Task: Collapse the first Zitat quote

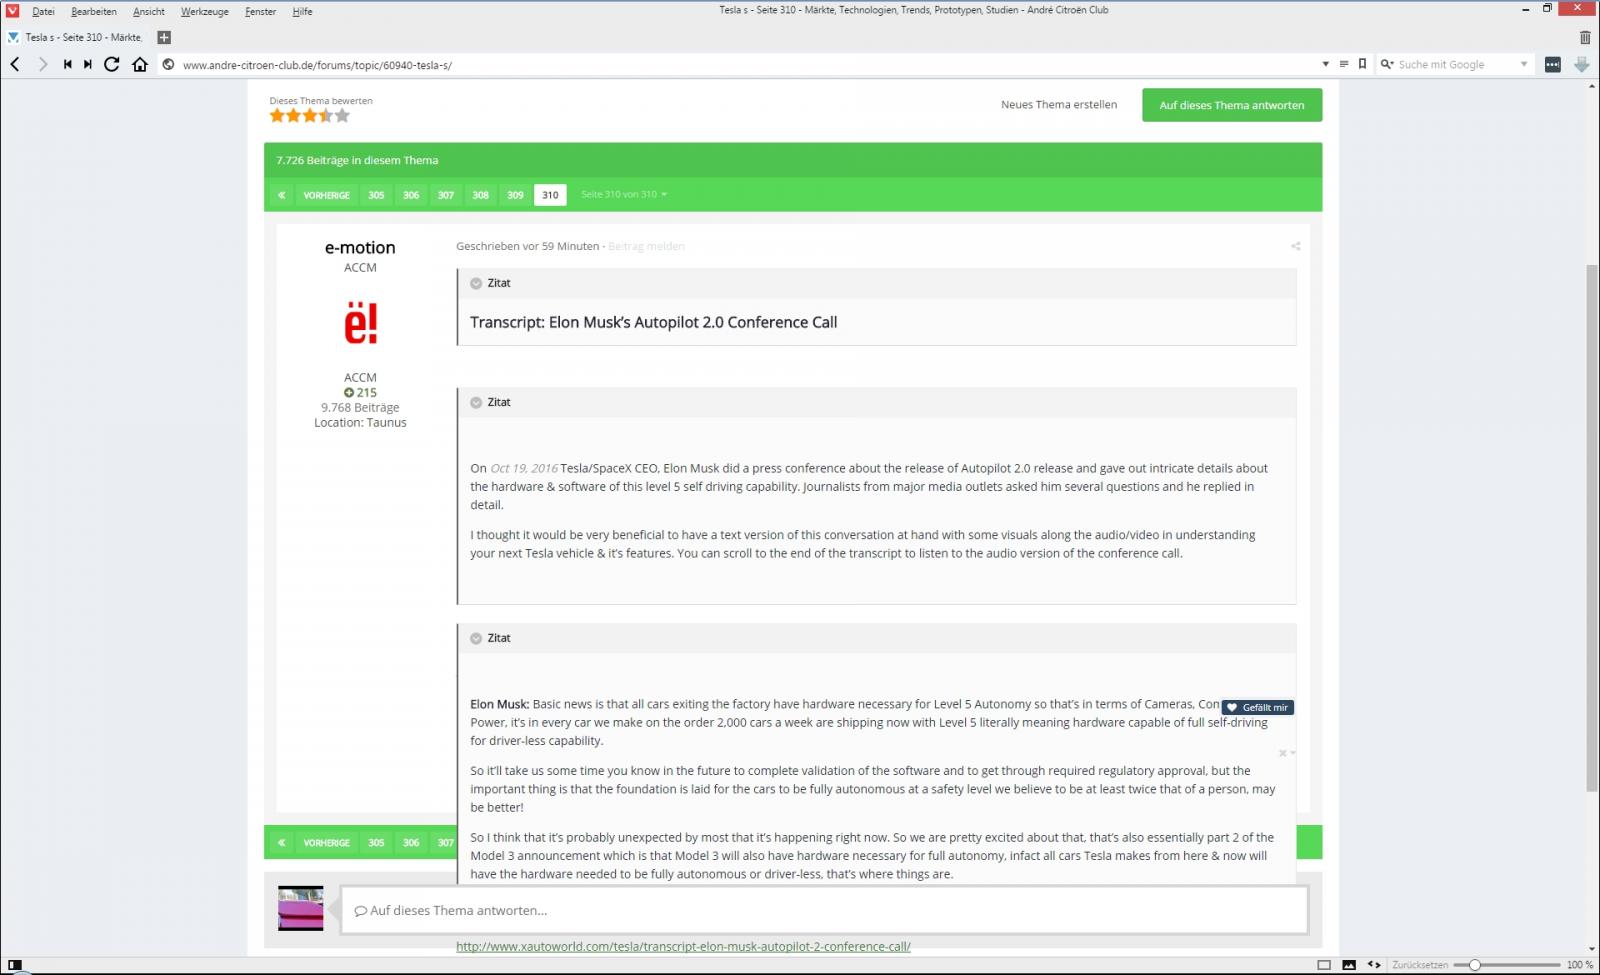Action: click(476, 284)
